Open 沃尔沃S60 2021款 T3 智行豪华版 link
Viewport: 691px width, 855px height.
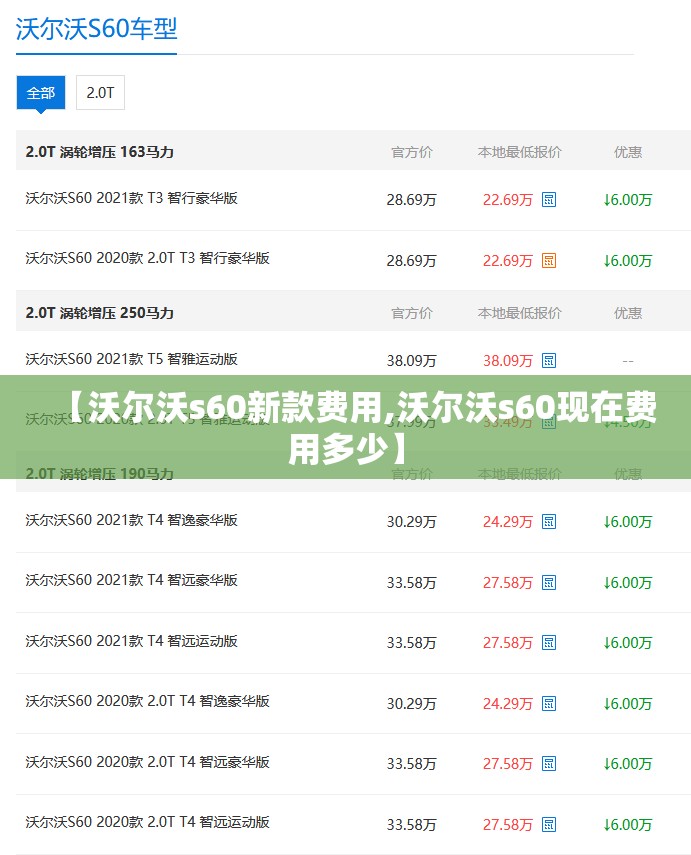click(x=131, y=198)
